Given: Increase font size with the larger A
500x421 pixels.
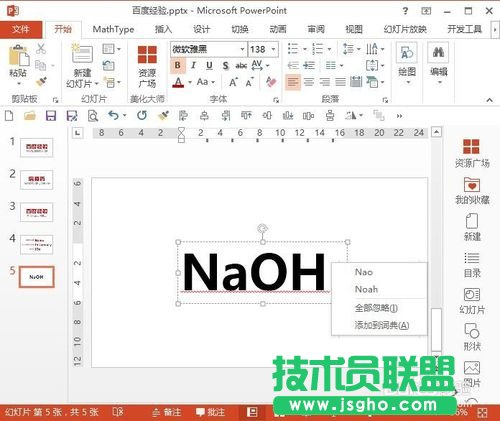Looking at the screenshot, I should coord(233,82).
